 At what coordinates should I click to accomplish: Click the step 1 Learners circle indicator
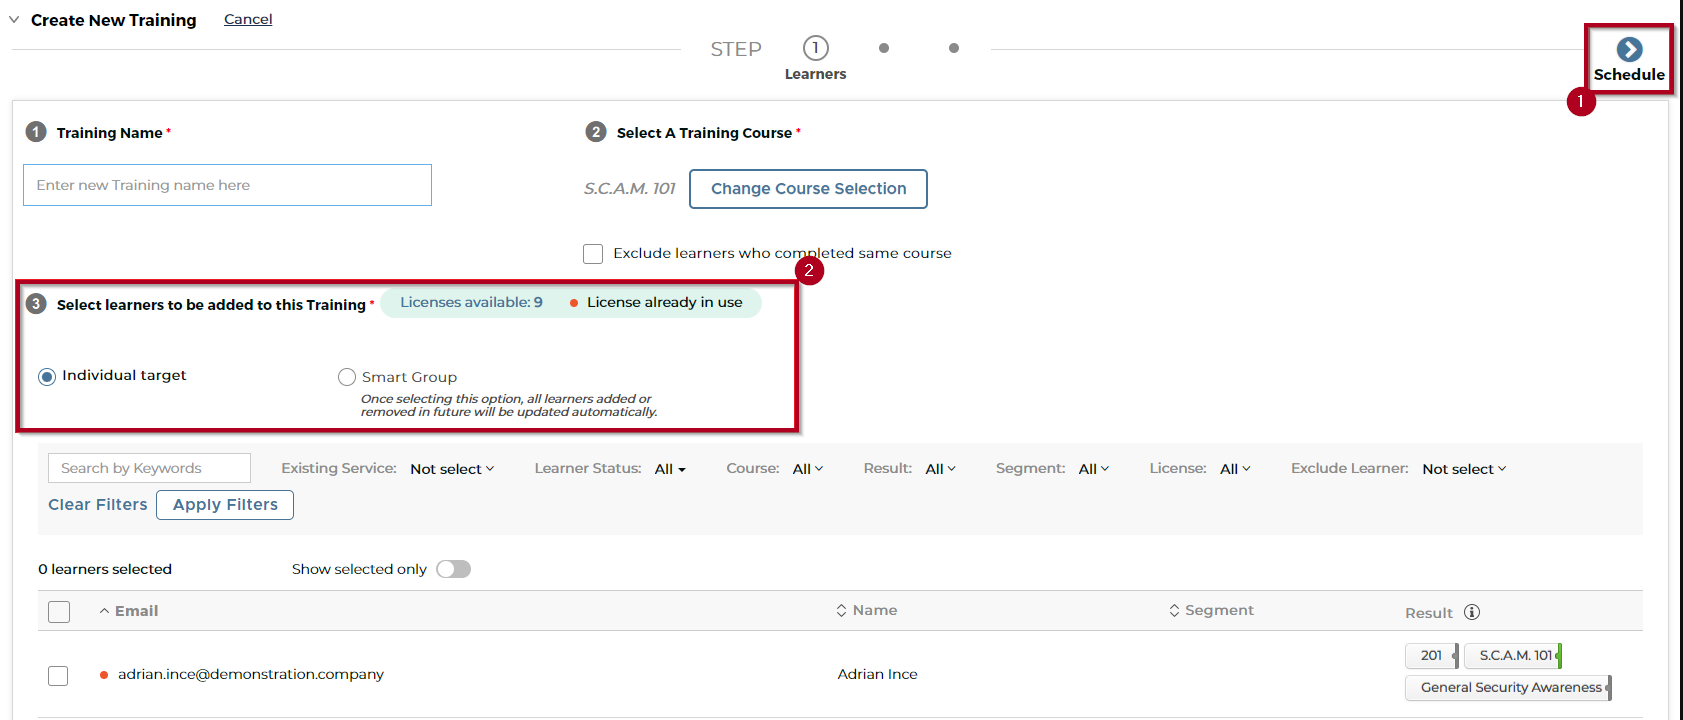[x=815, y=48]
